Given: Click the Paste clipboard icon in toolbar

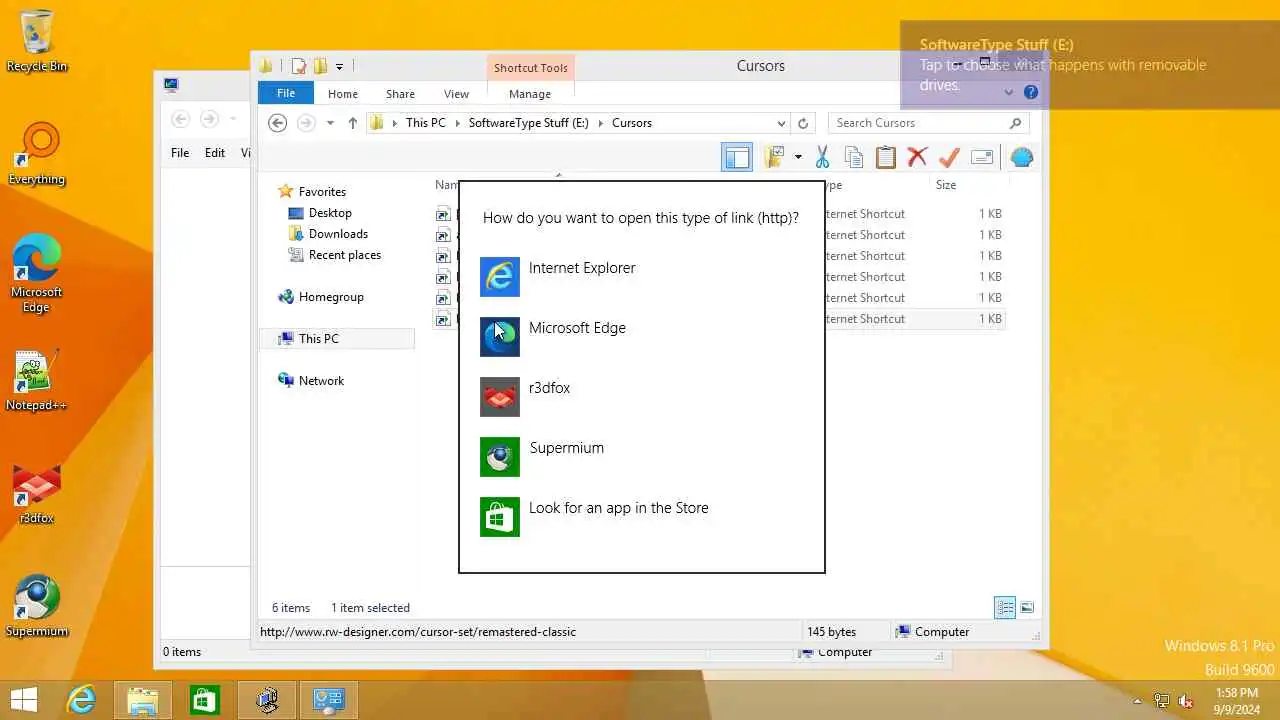Looking at the screenshot, I should click(886, 157).
